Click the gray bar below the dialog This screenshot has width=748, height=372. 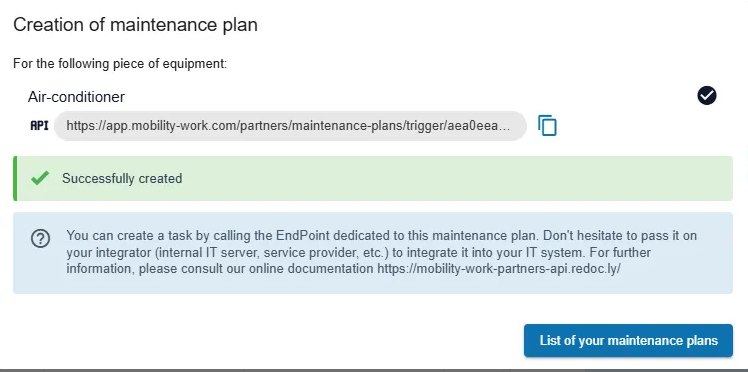coord(374,370)
